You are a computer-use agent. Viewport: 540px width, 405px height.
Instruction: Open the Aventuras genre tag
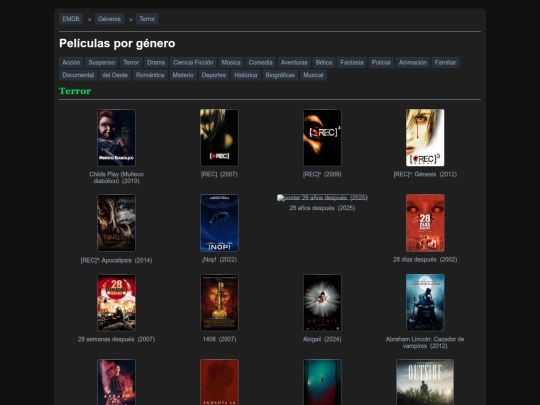coord(294,62)
